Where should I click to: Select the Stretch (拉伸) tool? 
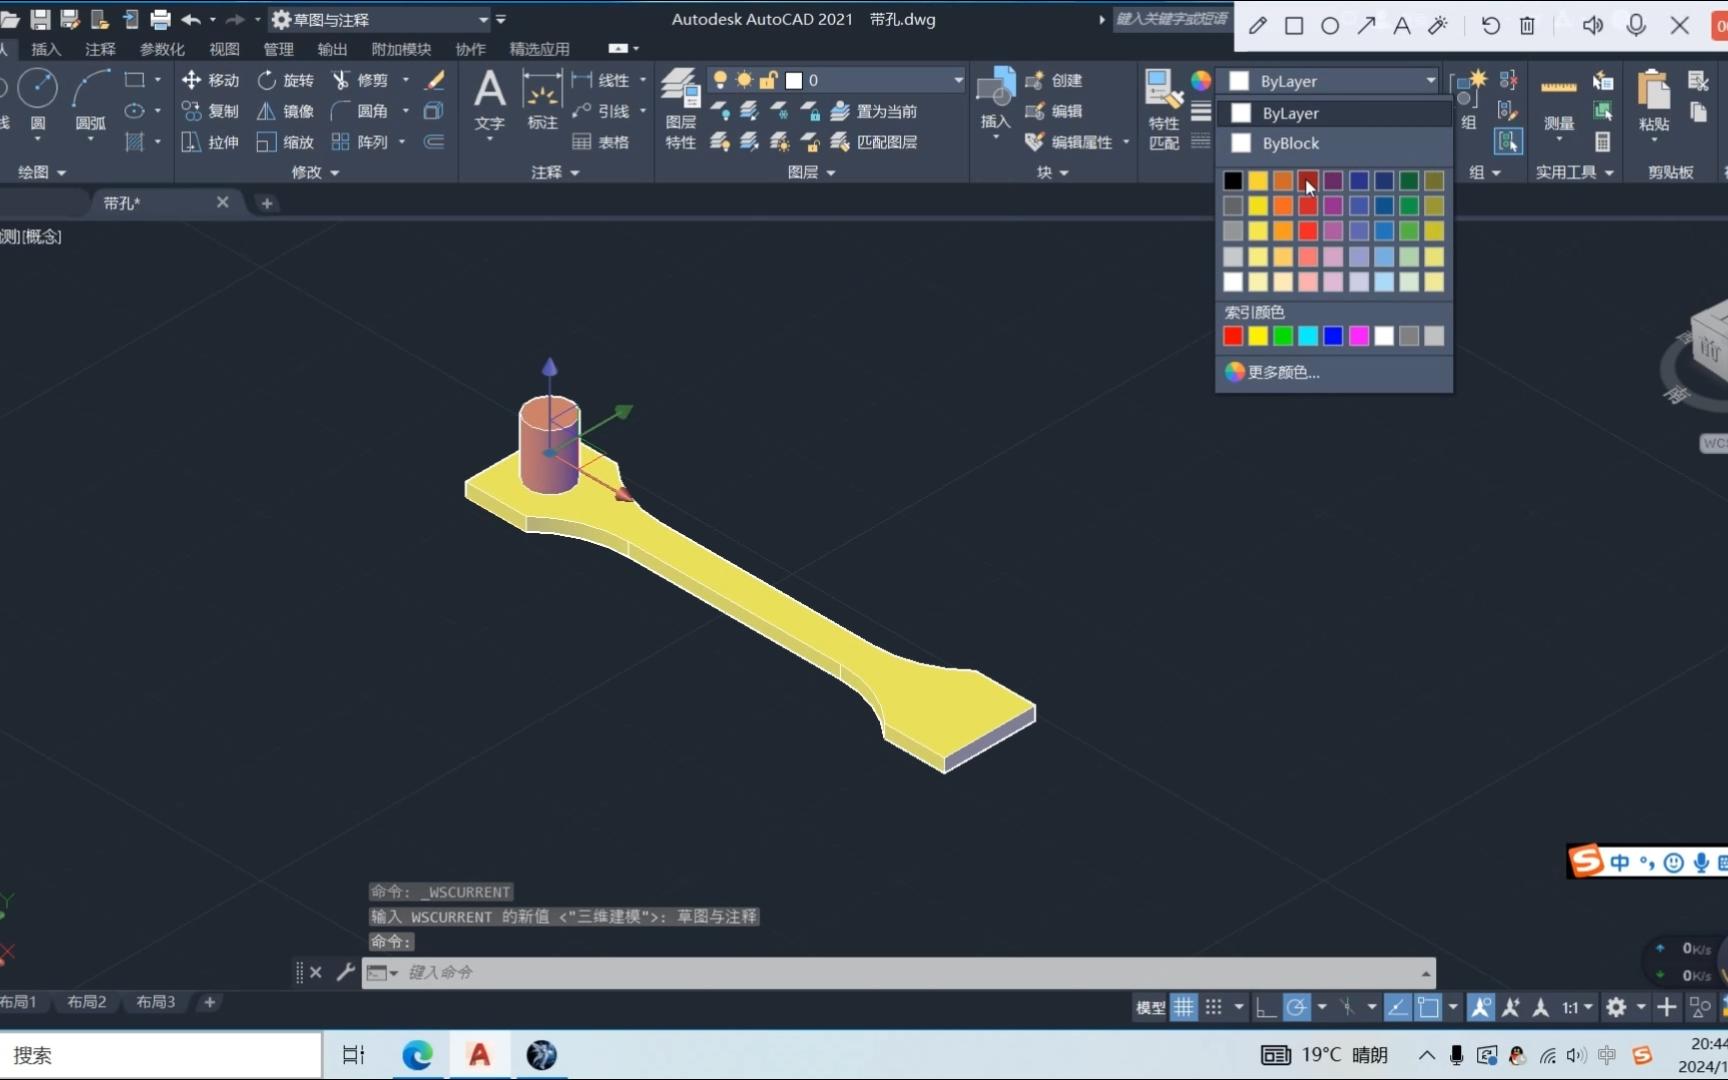coord(210,142)
